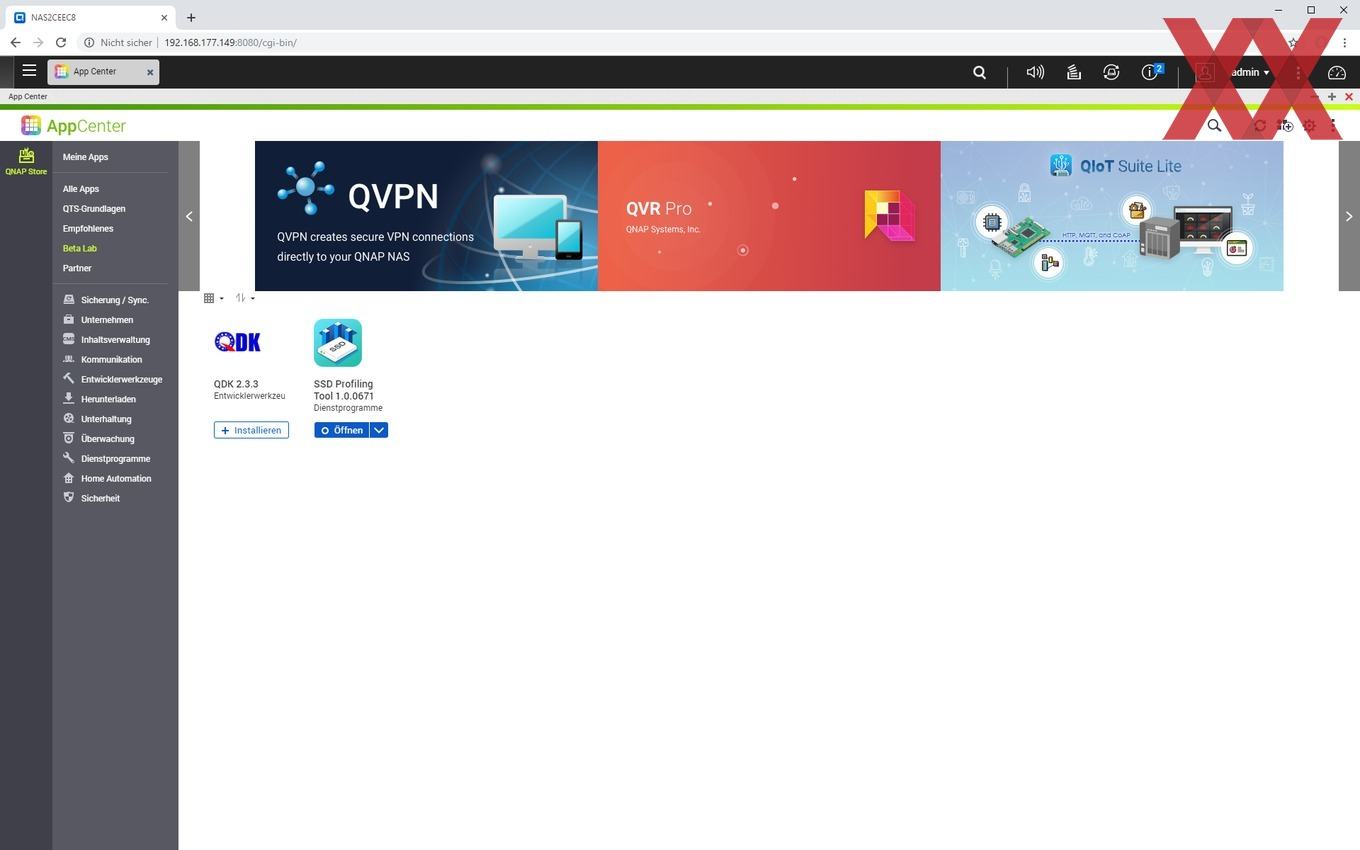Image resolution: width=1360 pixels, height=850 pixels.
Task: Select QTS-Grundlagen in sidebar
Action: pyautogui.click(x=94, y=209)
